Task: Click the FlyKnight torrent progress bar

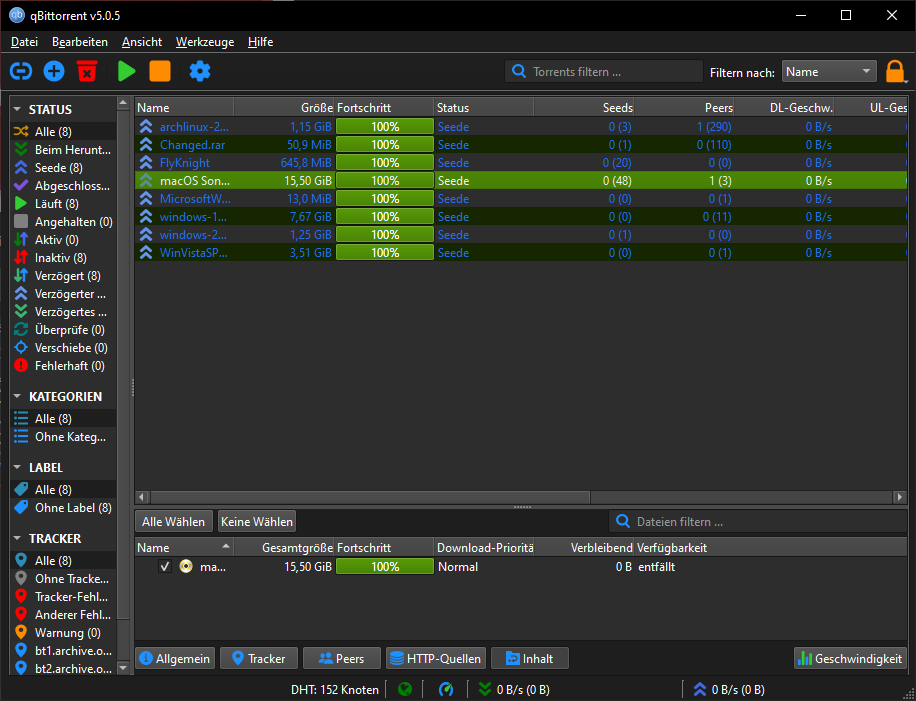Action: tap(385, 162)
